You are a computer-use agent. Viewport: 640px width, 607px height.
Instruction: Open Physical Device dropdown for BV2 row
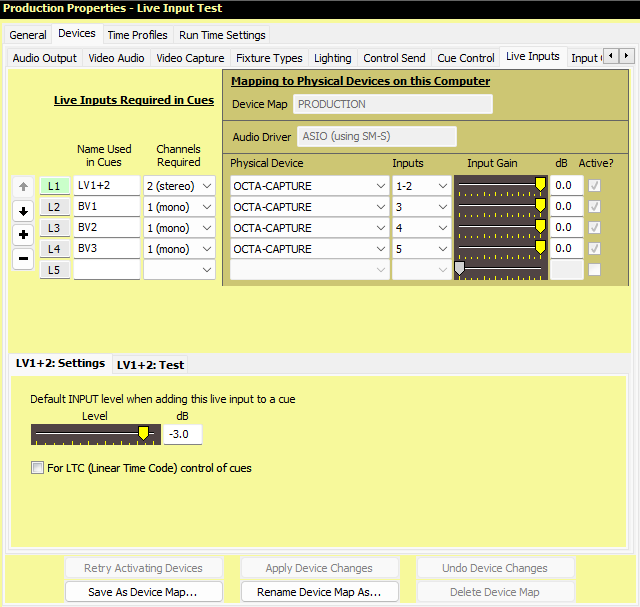click(309, 228)
